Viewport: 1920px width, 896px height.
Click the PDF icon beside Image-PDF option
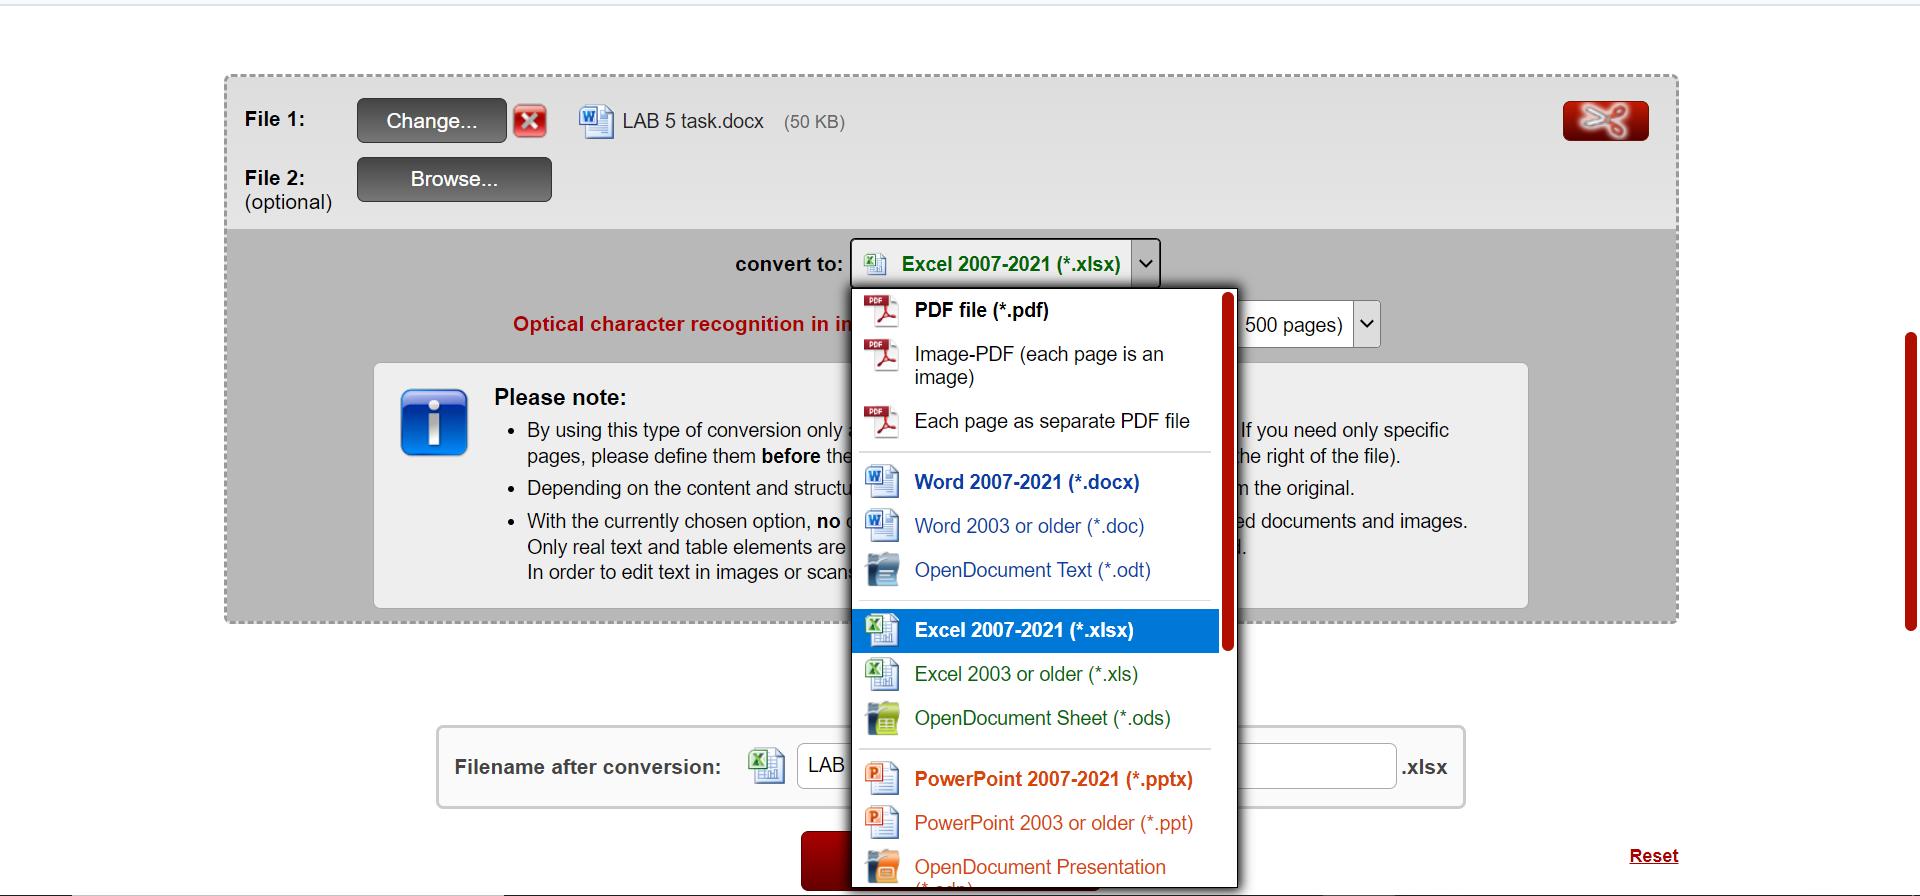click(x=881, y=355)
